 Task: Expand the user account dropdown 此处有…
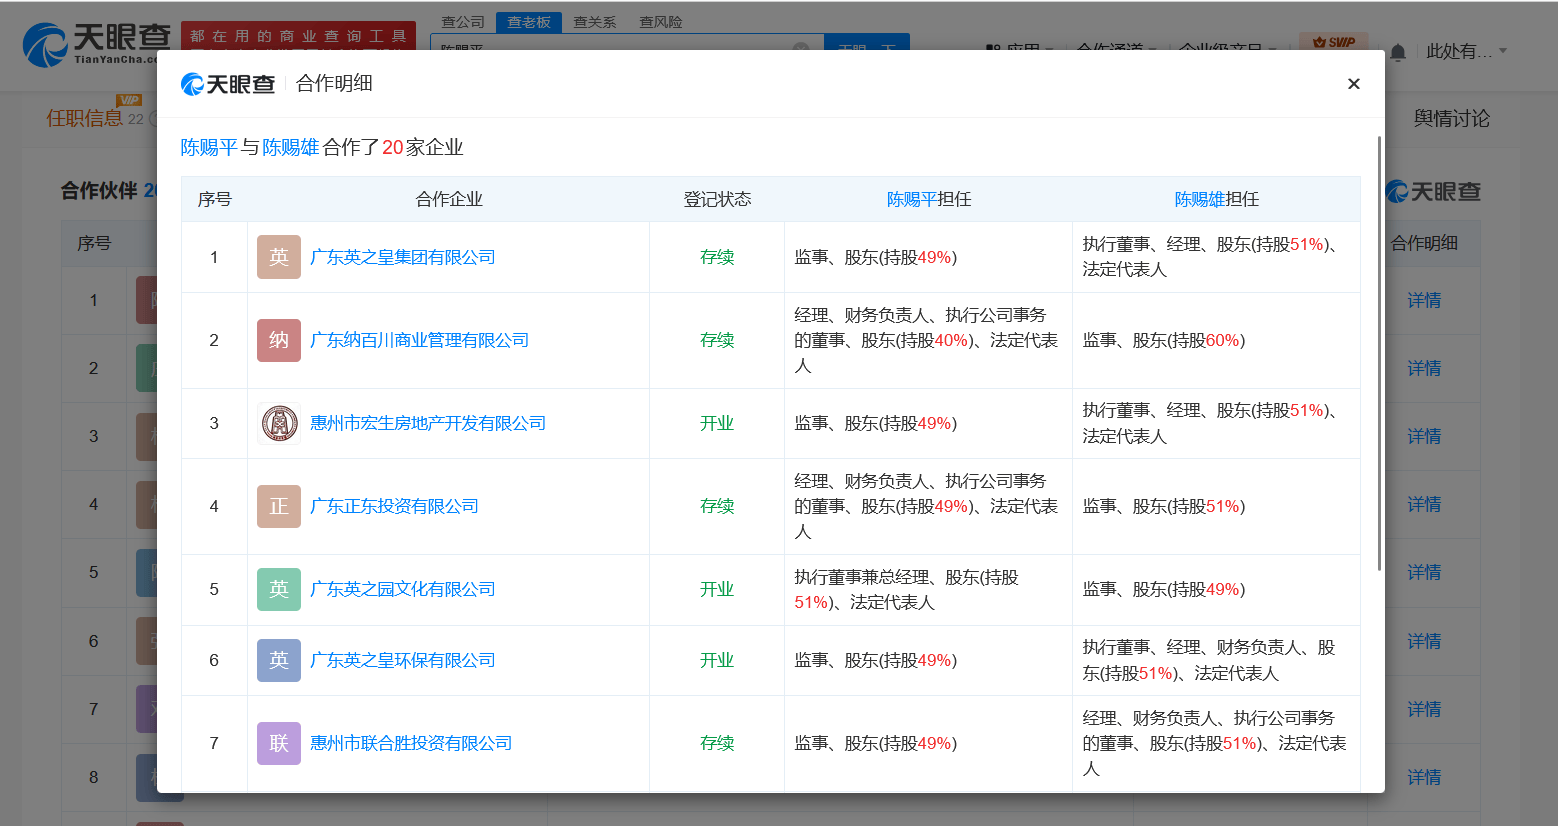tap(1466, 51)
